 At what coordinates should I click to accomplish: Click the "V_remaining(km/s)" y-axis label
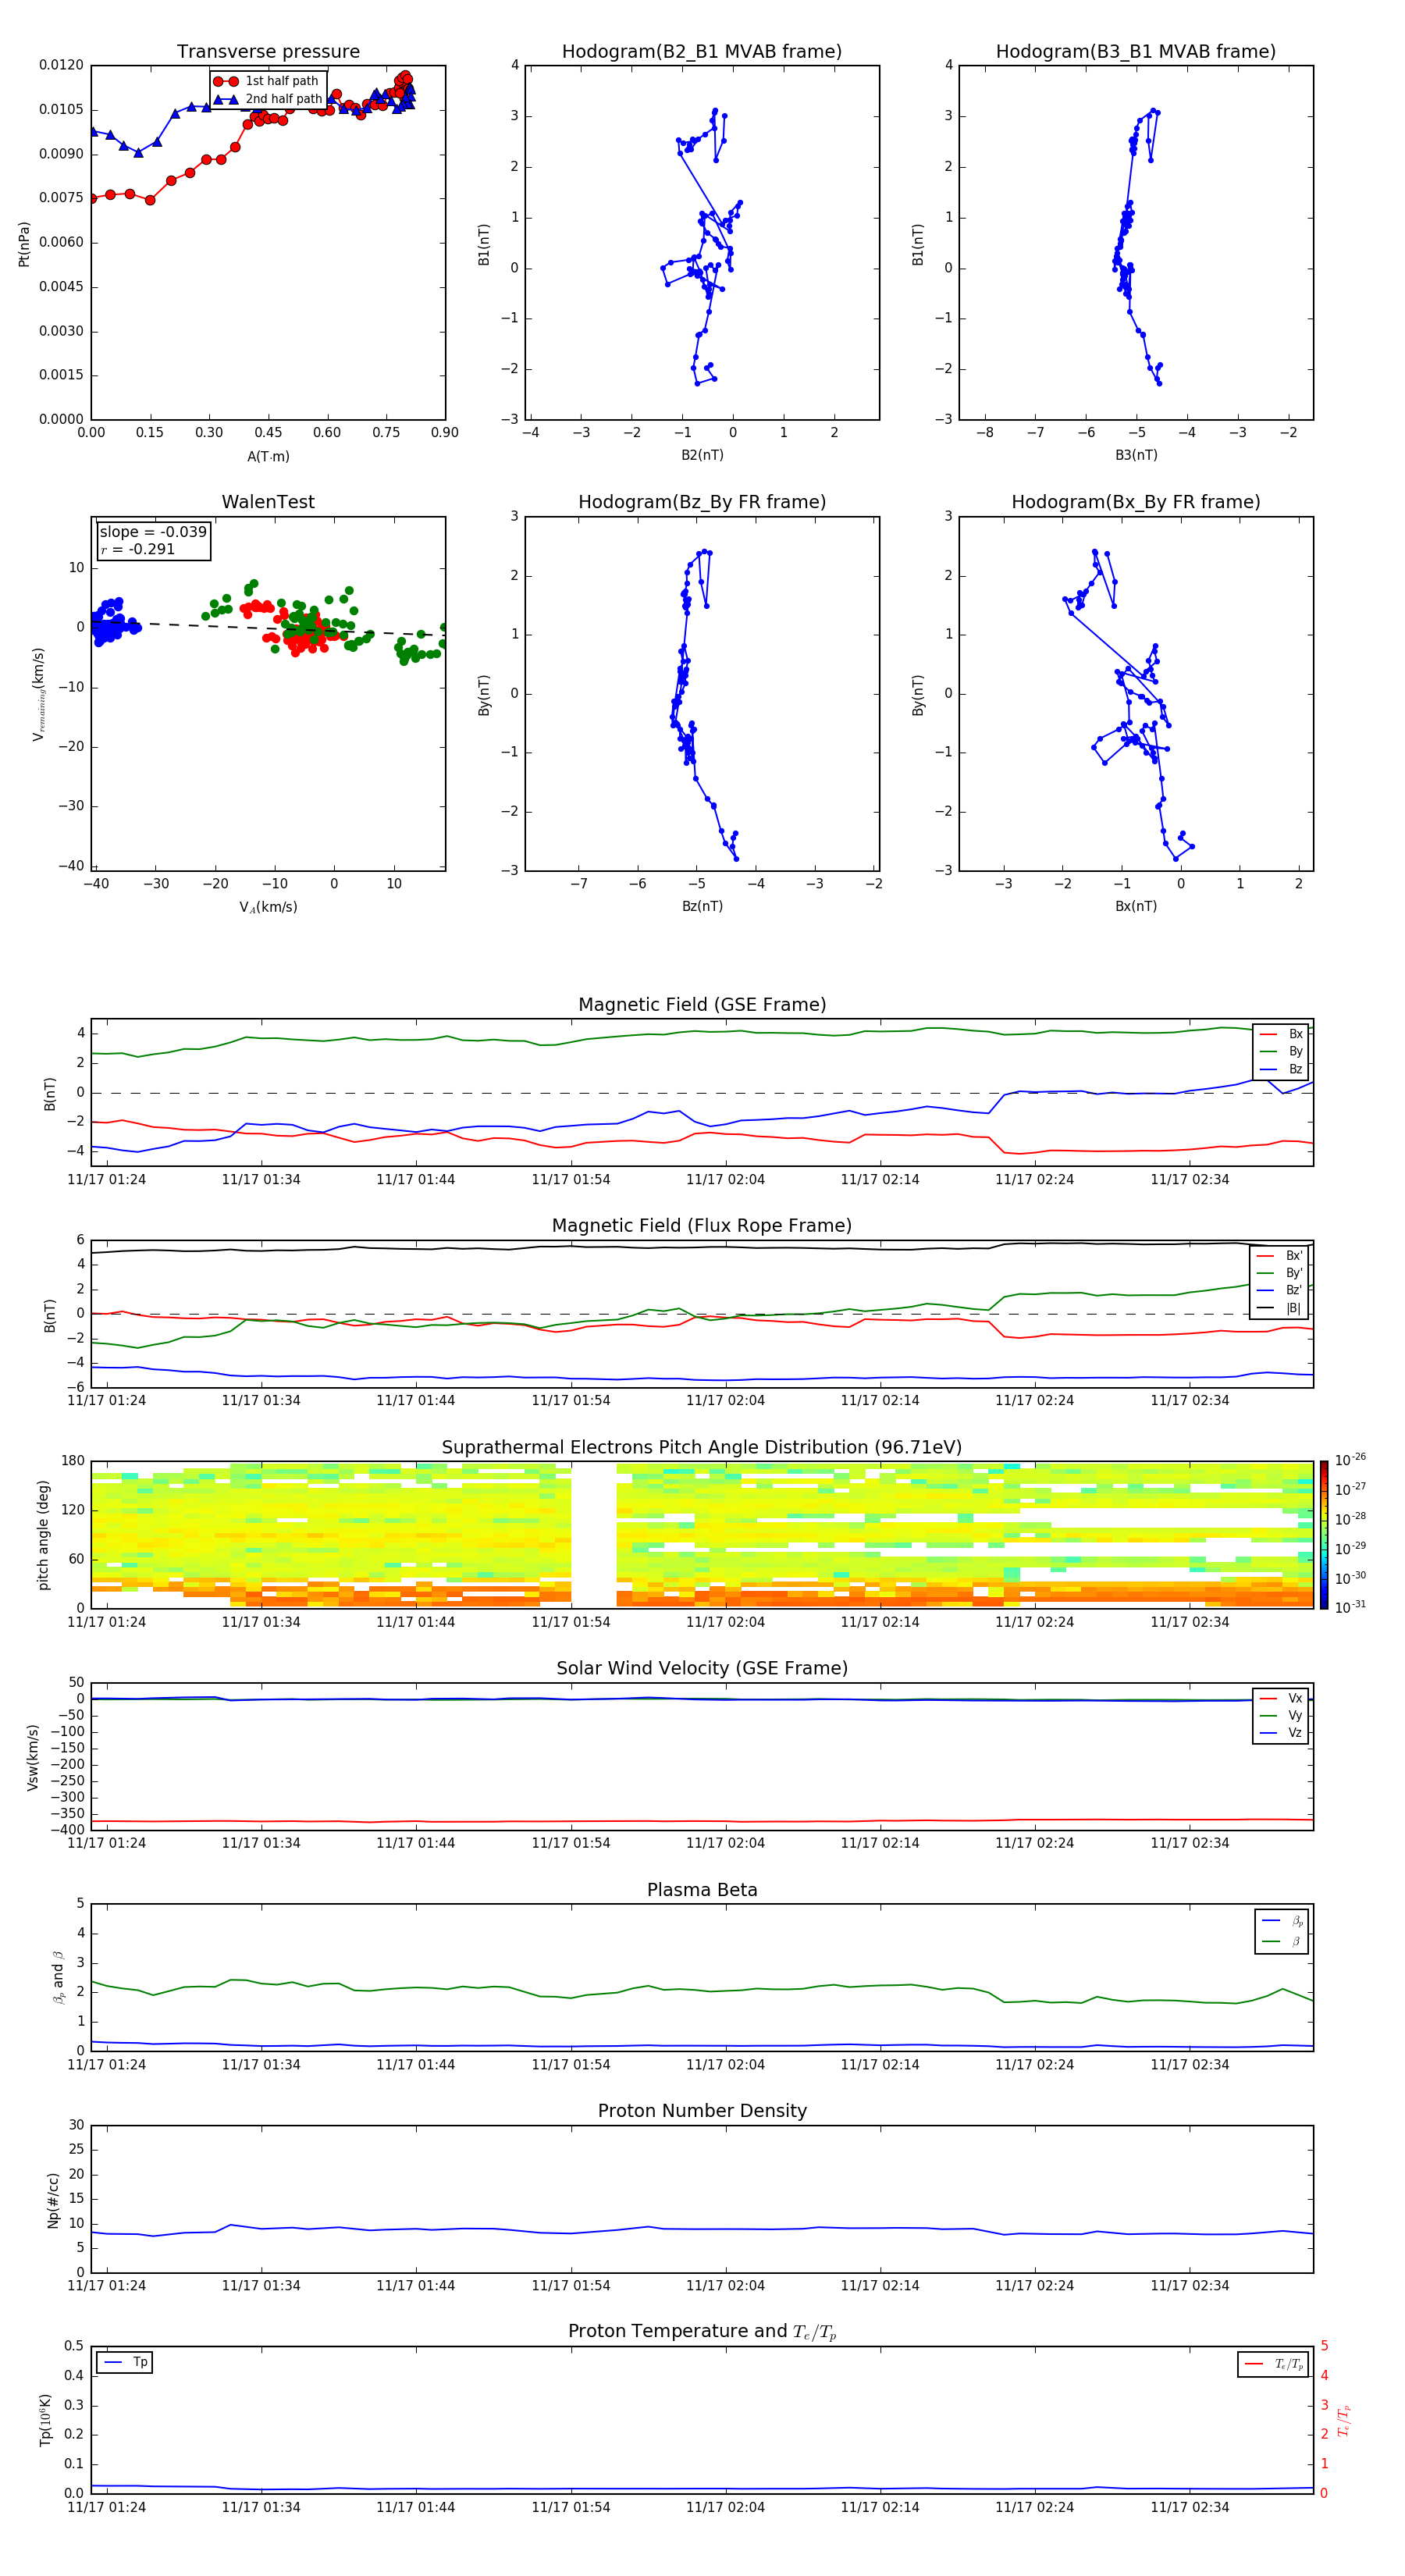click(39, 694)
